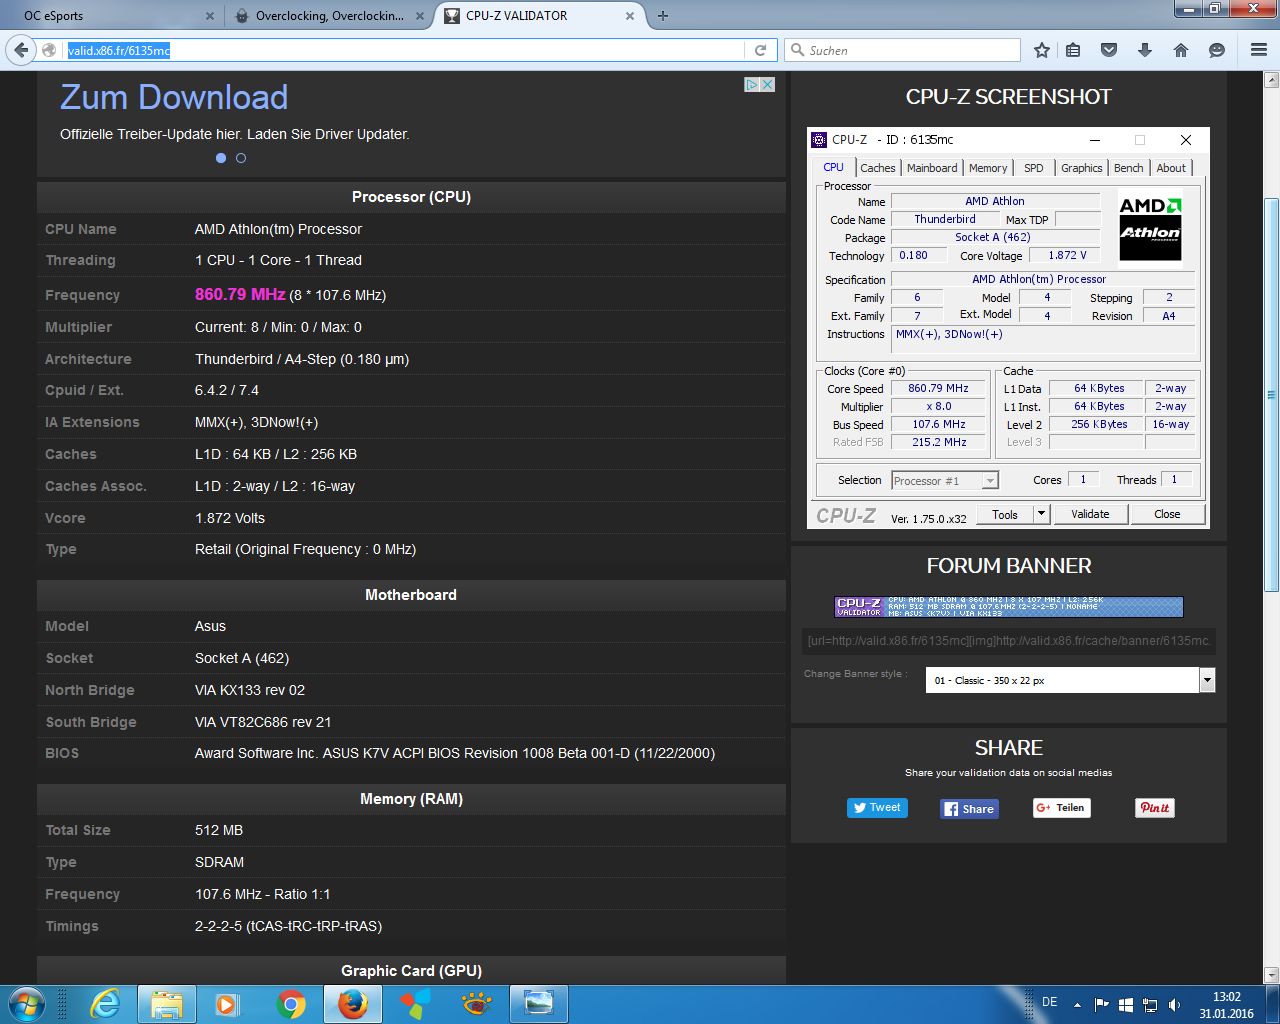The height and width of the screenshot is (1024, 1280).
Task: Open Processor #1 selection combo box
Action: point(945,481)
